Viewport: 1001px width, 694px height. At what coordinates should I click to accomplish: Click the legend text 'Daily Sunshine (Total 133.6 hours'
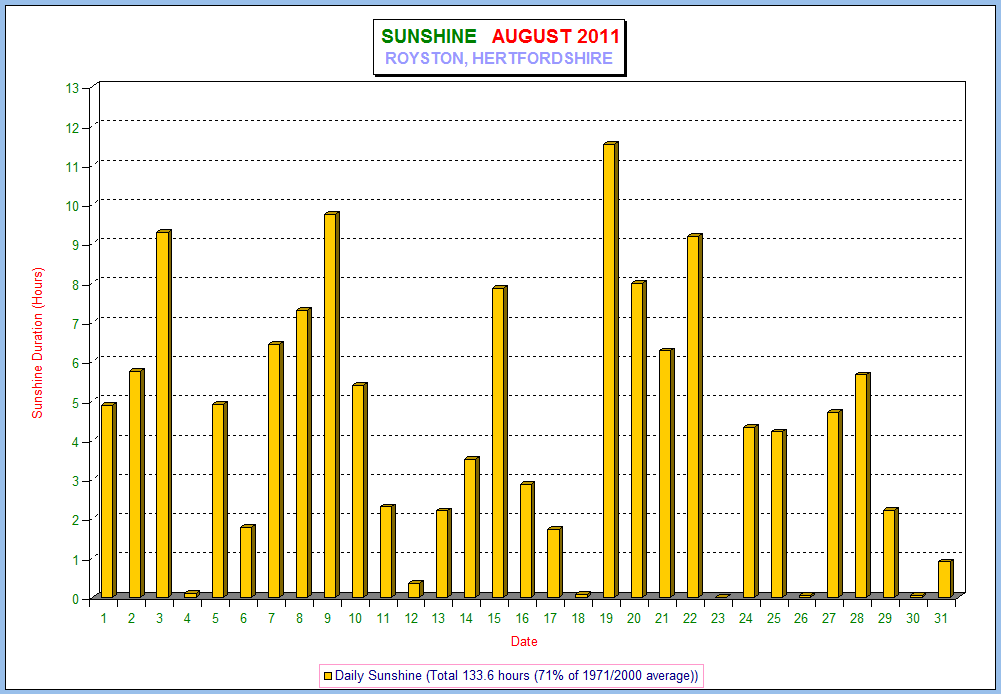432,675
